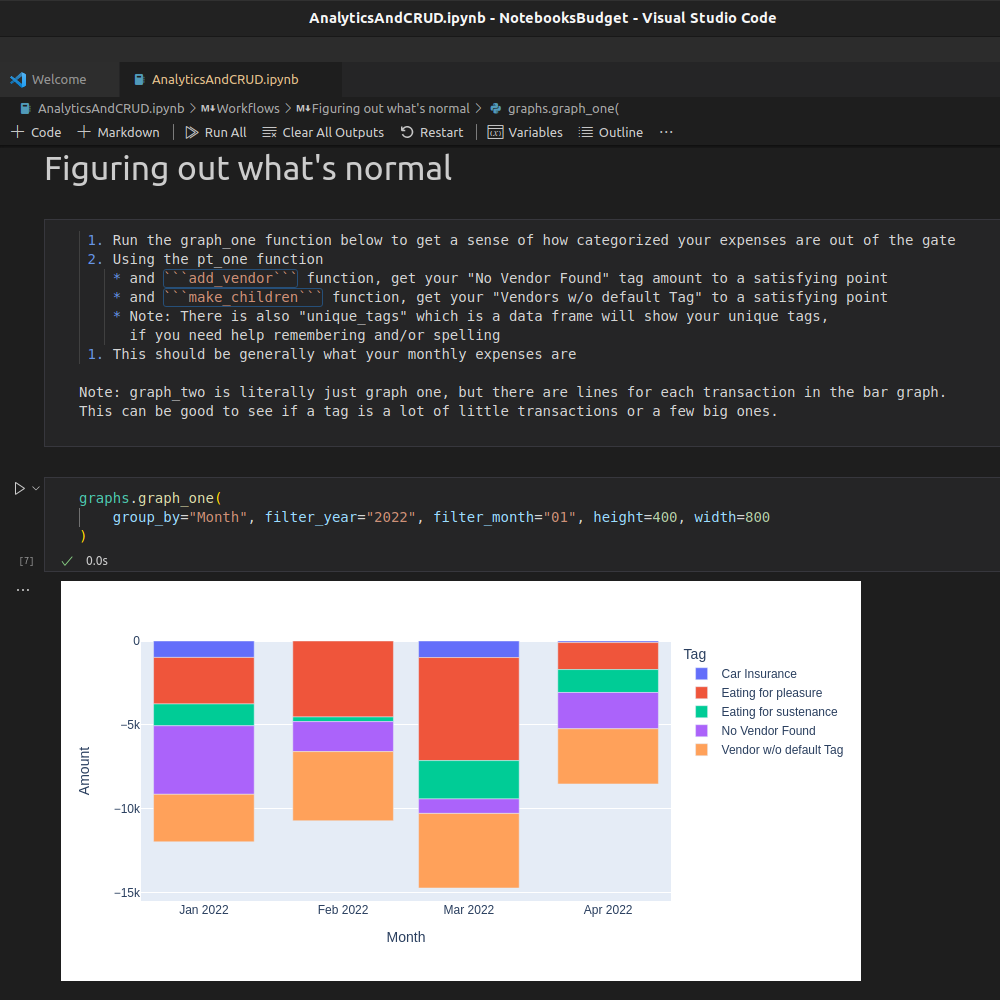Screen dimensions: 1000x1000
Task: Click the red Eating for pleasure bar in Mar 2022
Action: pyautogui.click(x=469, y=709)
